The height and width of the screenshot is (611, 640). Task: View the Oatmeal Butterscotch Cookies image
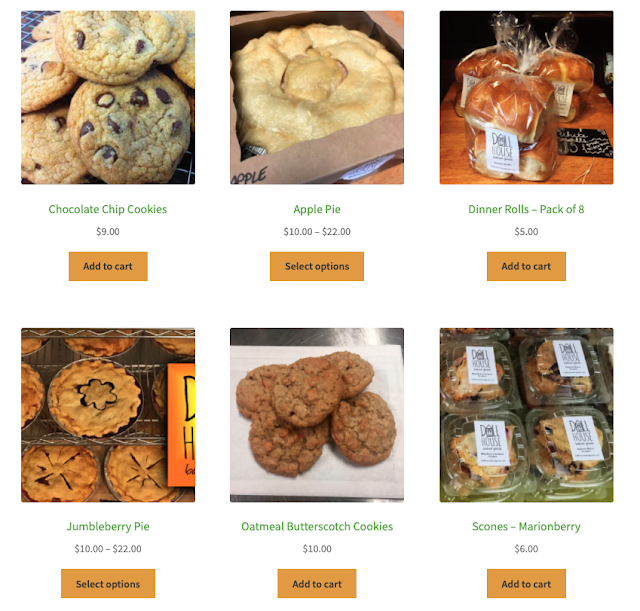pyautogui.click(x=317, y=415)
